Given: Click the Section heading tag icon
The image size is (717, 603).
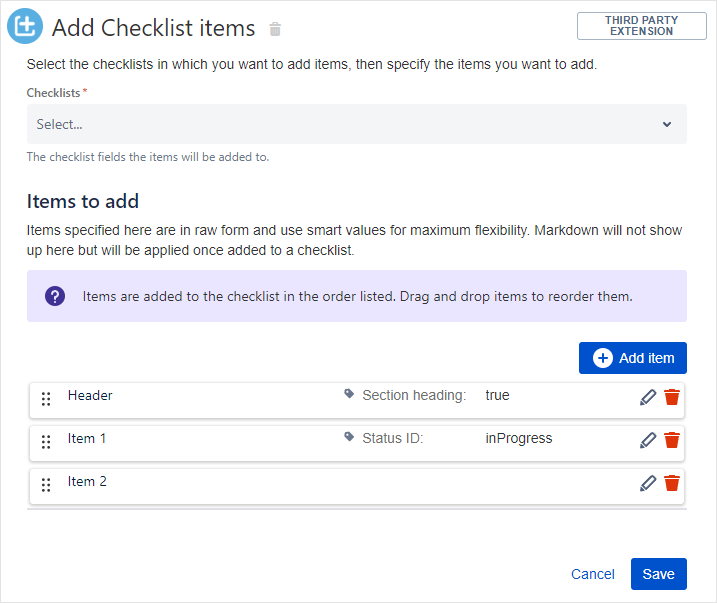Looking at the screenshot, I should pyautogui.click(x=349, y=394).
